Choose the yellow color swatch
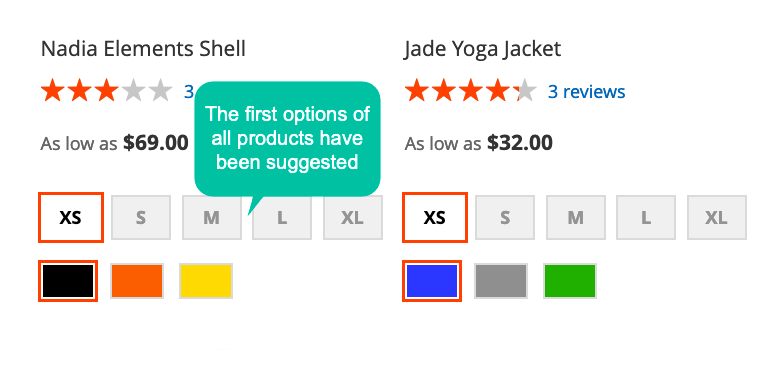 click(206, 281)
